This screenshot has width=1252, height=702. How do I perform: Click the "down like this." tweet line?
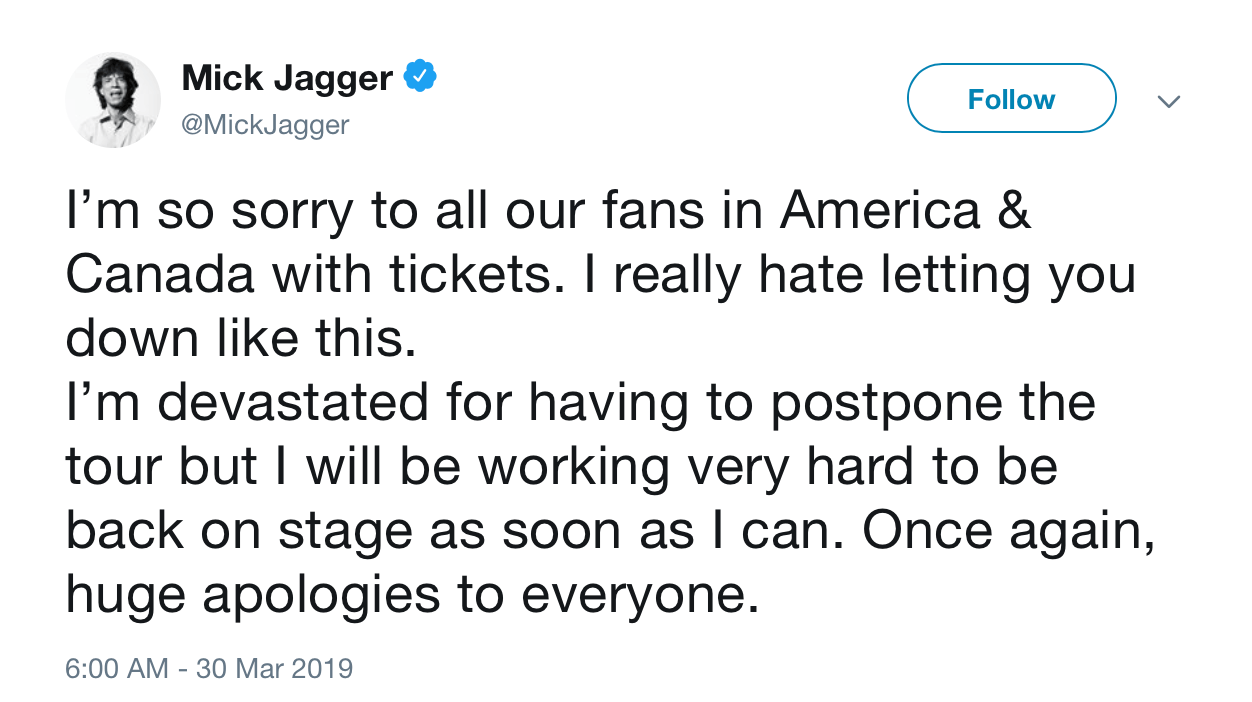tap(240, 338)
